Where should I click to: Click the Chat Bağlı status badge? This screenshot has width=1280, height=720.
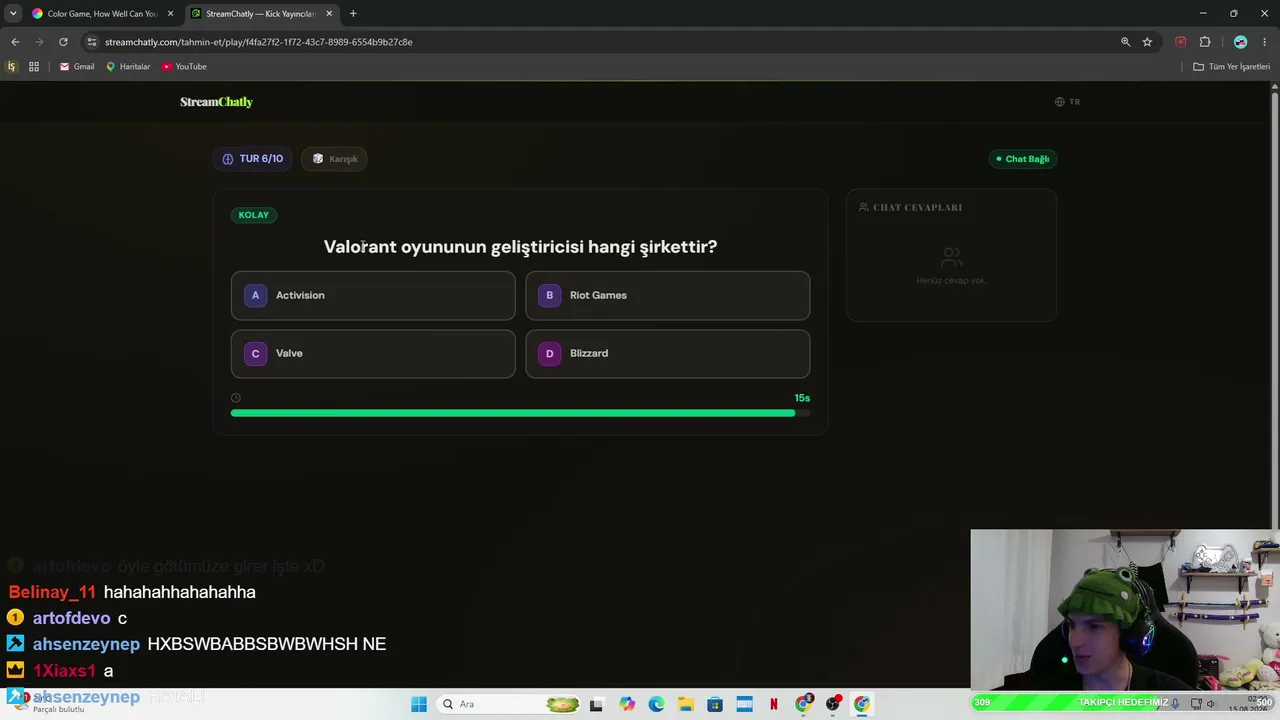(1023, 159)
